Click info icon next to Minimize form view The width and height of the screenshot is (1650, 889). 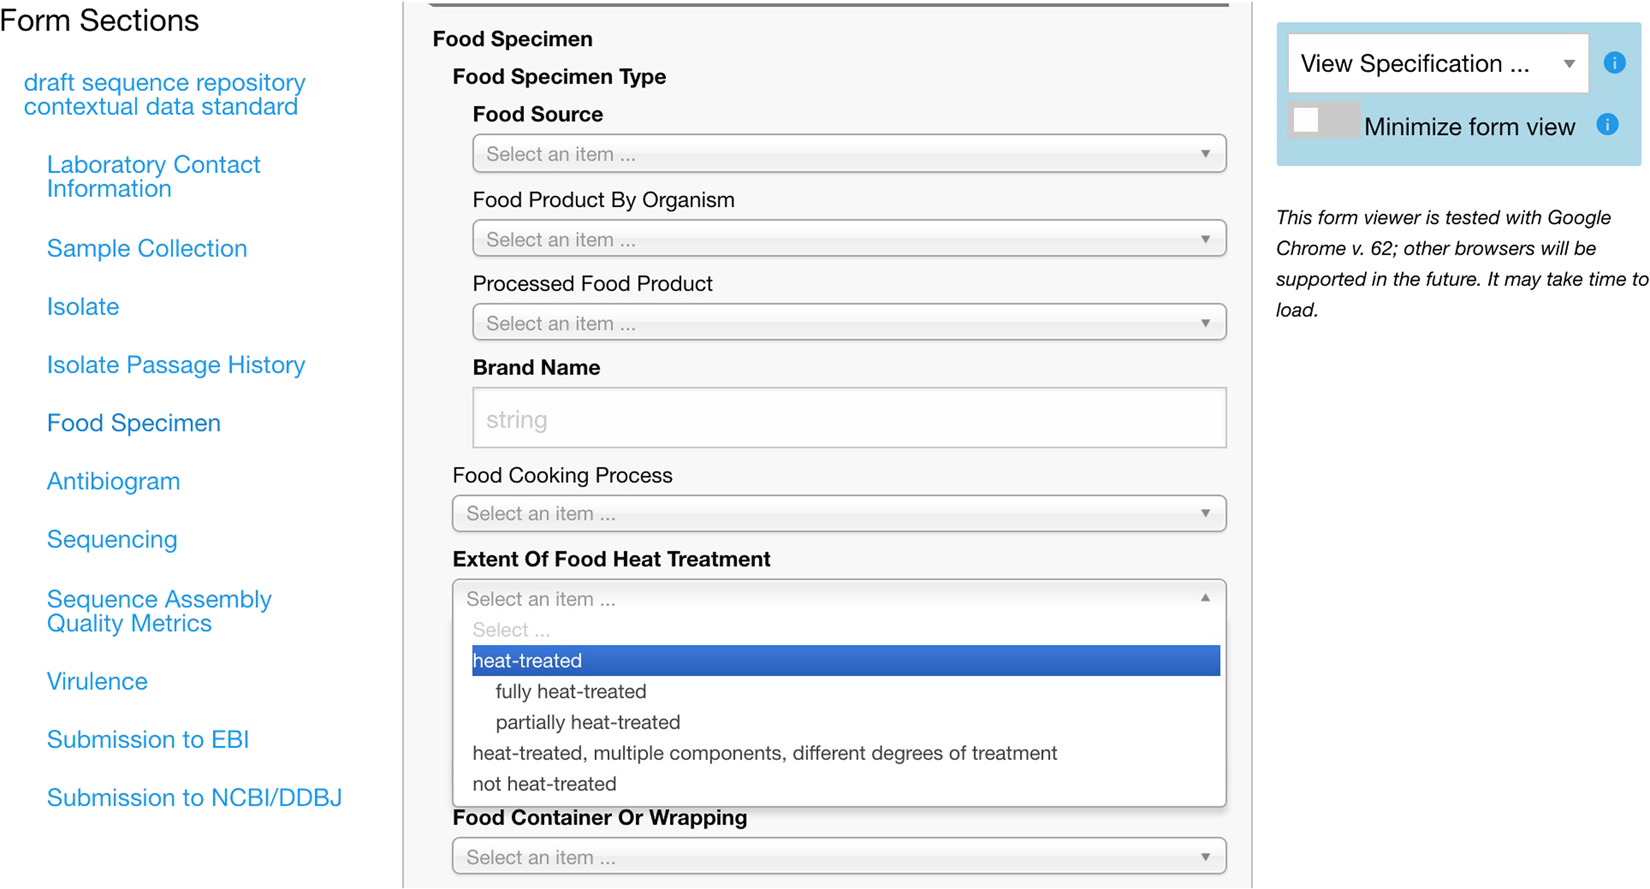(x=1607, y=125)
